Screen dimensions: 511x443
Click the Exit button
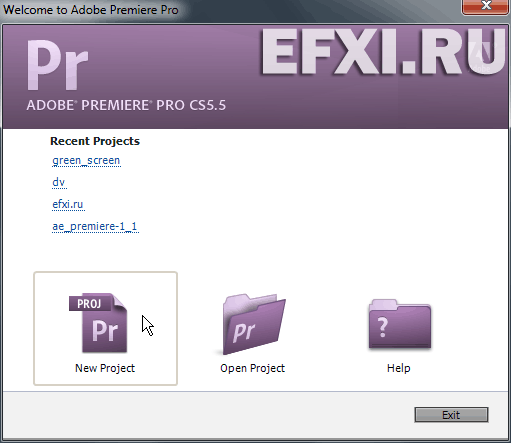pos(451,415)
